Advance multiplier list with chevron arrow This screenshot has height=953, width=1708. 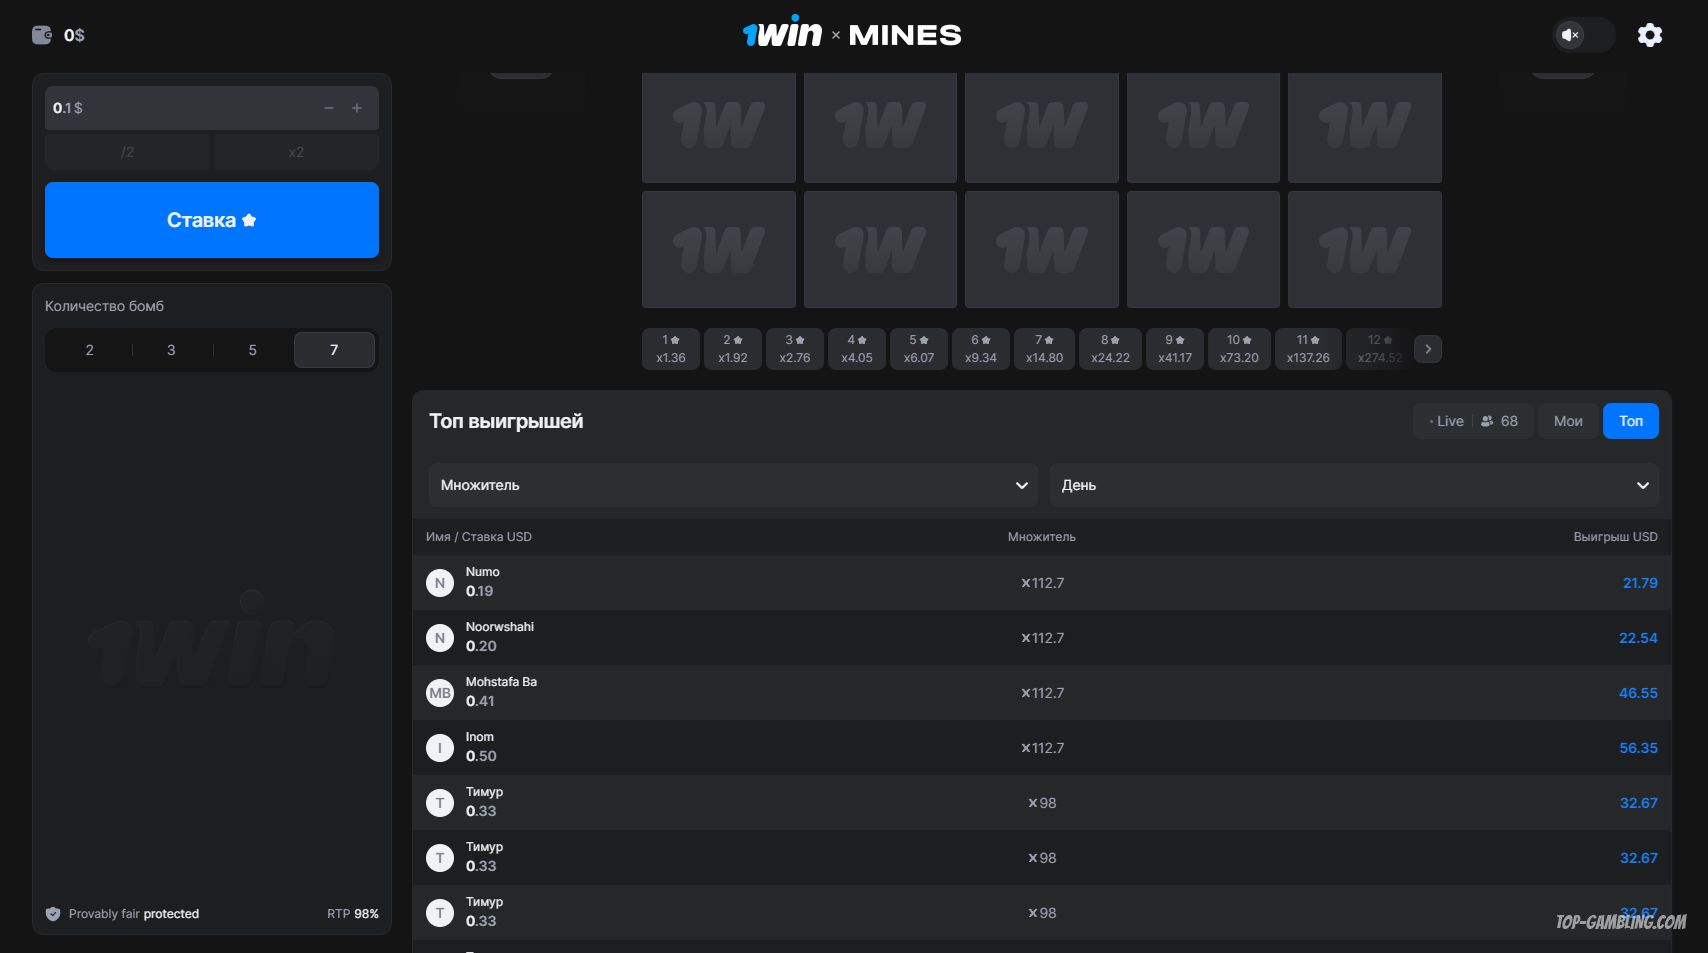pyautogui.click(x=1428, y=349)
